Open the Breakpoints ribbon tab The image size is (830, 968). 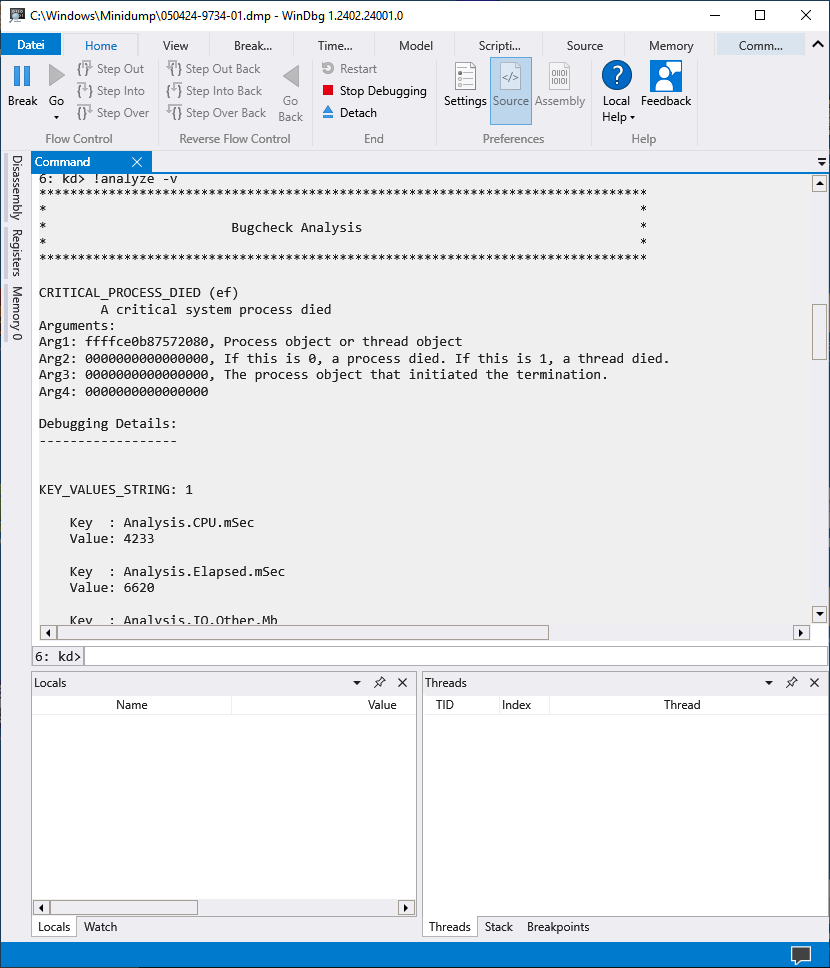tap(253, 46)
